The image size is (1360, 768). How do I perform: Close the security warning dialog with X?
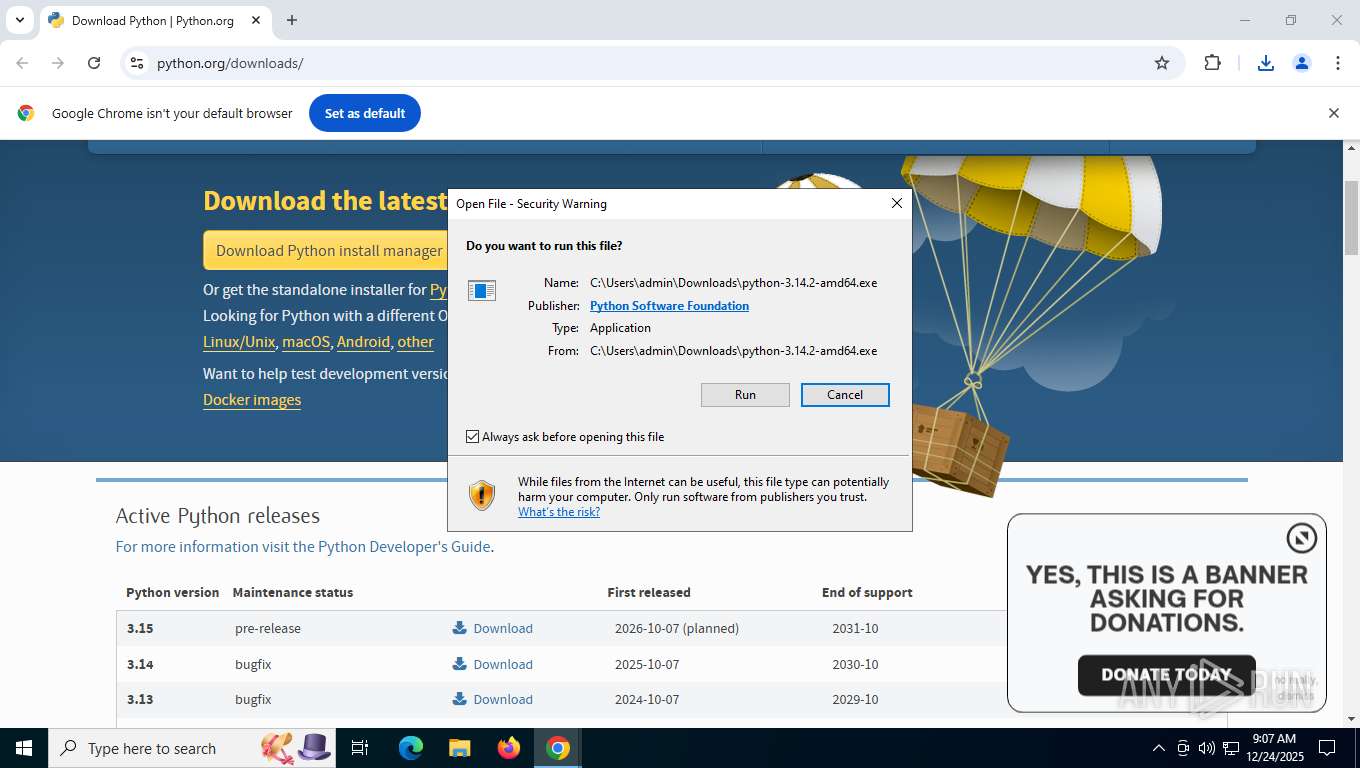tap(897, 203)
